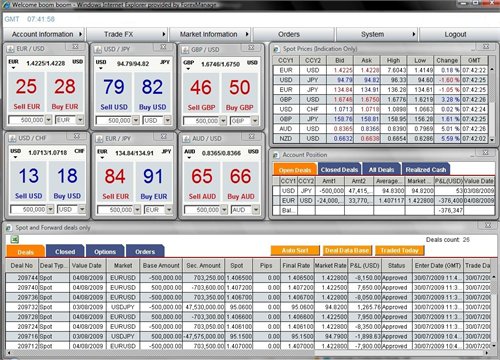This screenshot has width=500, height=360.
Task: Select Open Deals tab in Account Position
Action: point(295,170)
